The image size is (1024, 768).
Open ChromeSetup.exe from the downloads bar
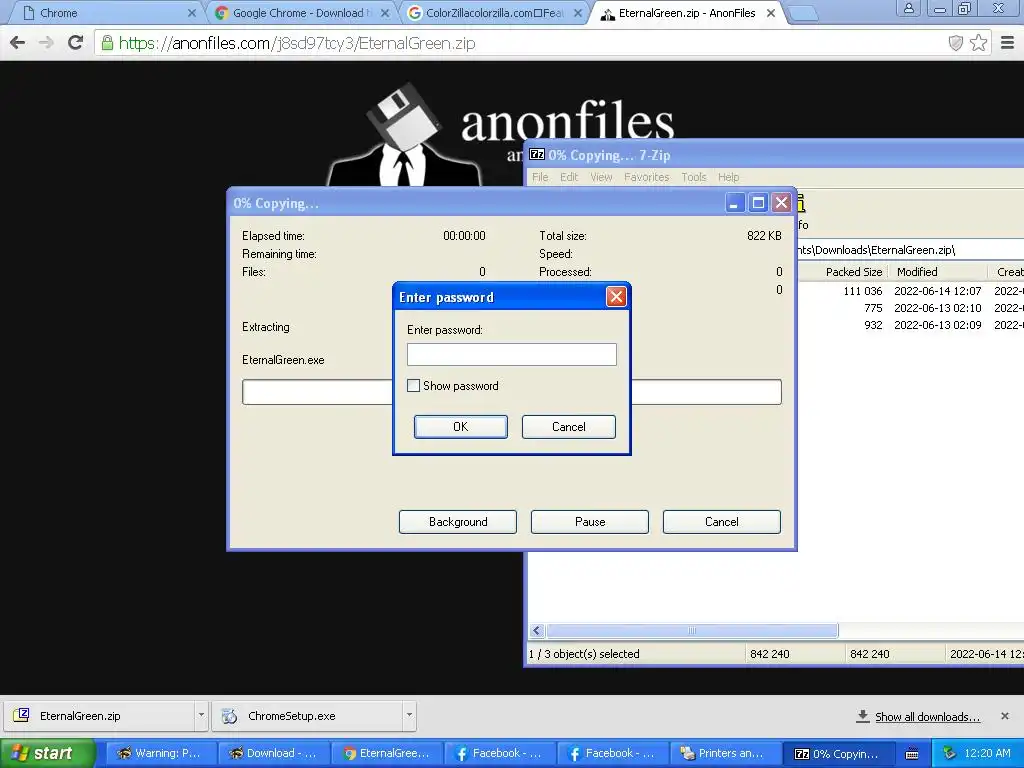click(307, 716)
